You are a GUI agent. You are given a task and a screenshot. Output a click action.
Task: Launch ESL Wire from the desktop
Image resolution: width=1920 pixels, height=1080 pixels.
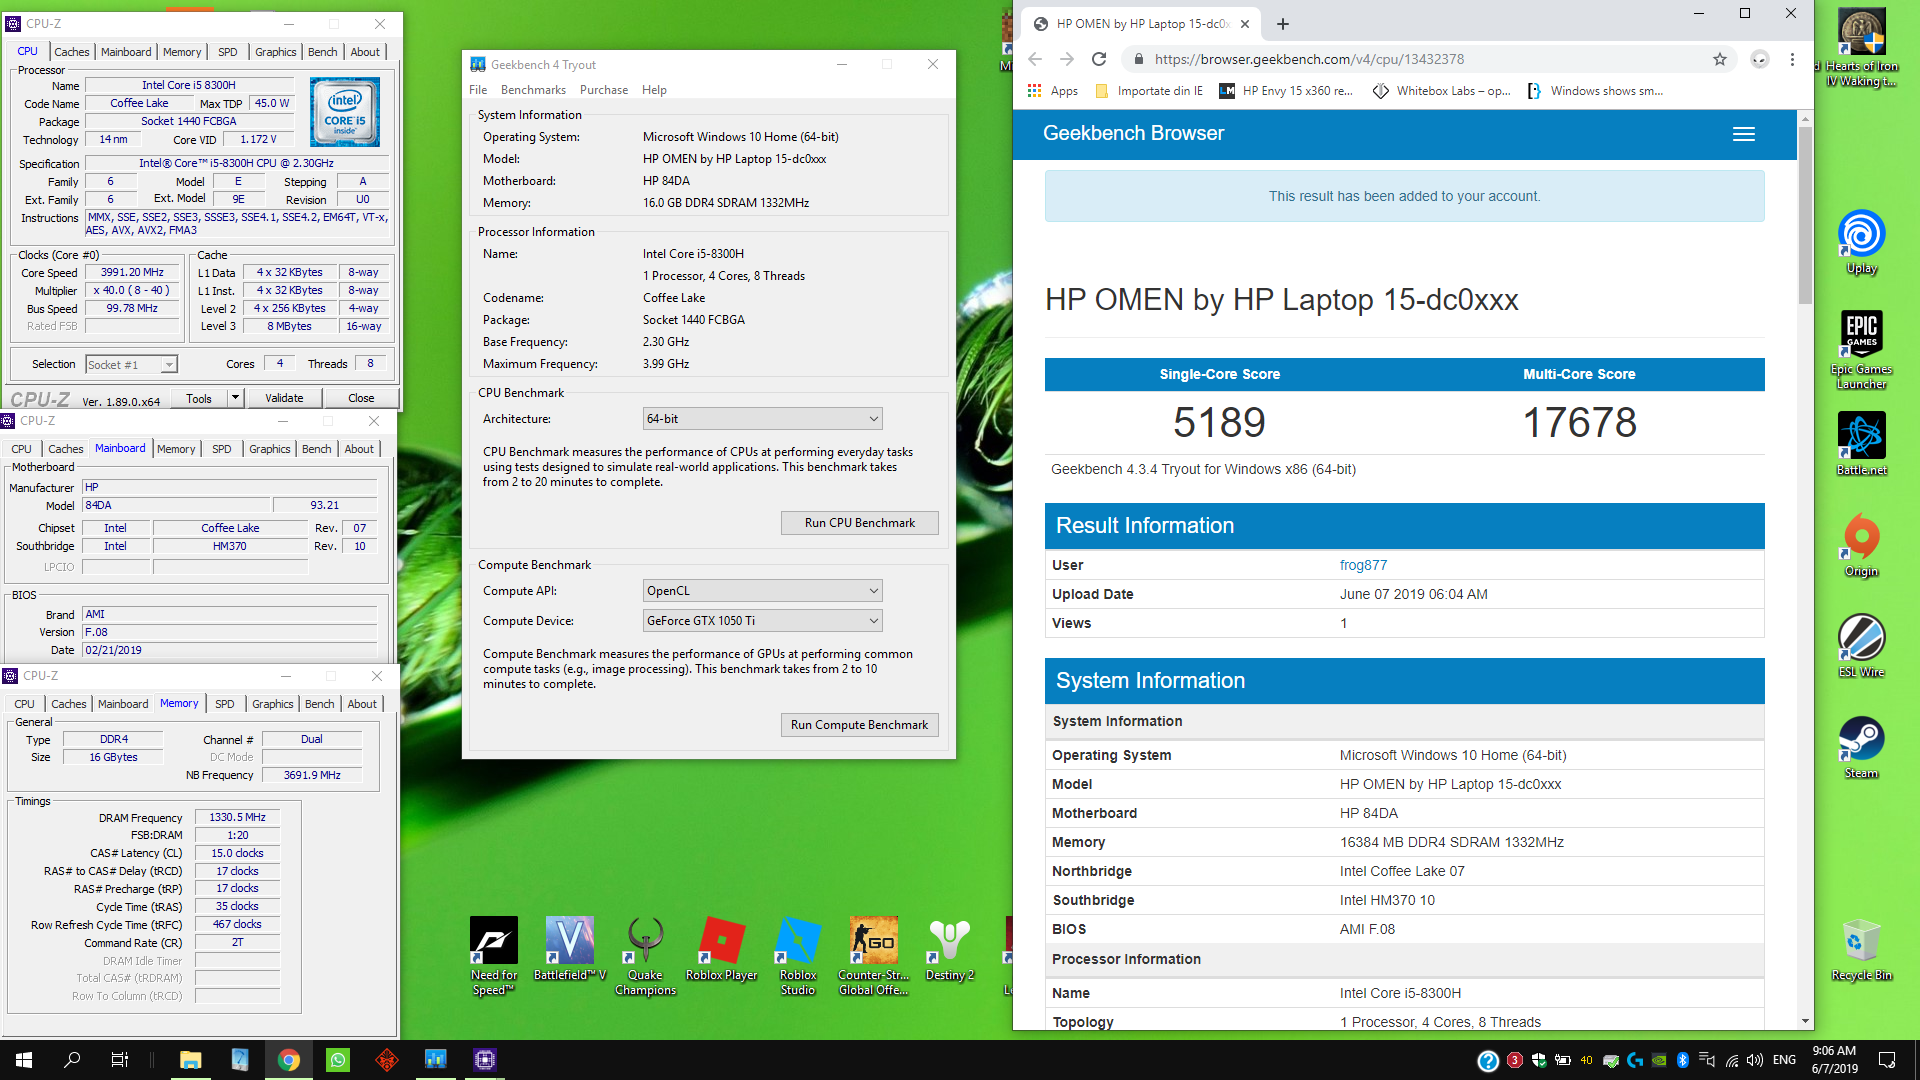pyautogui.click(x=1861, y=646)
